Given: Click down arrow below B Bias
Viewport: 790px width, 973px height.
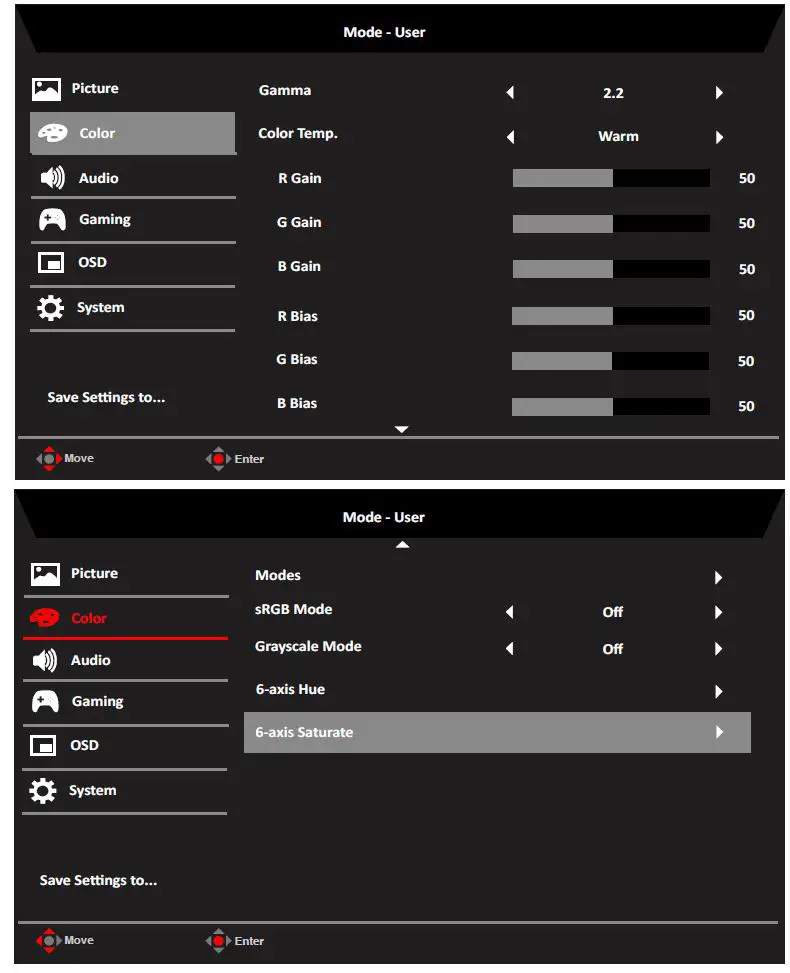Looking at the screenshot, I should click(402, 429).
